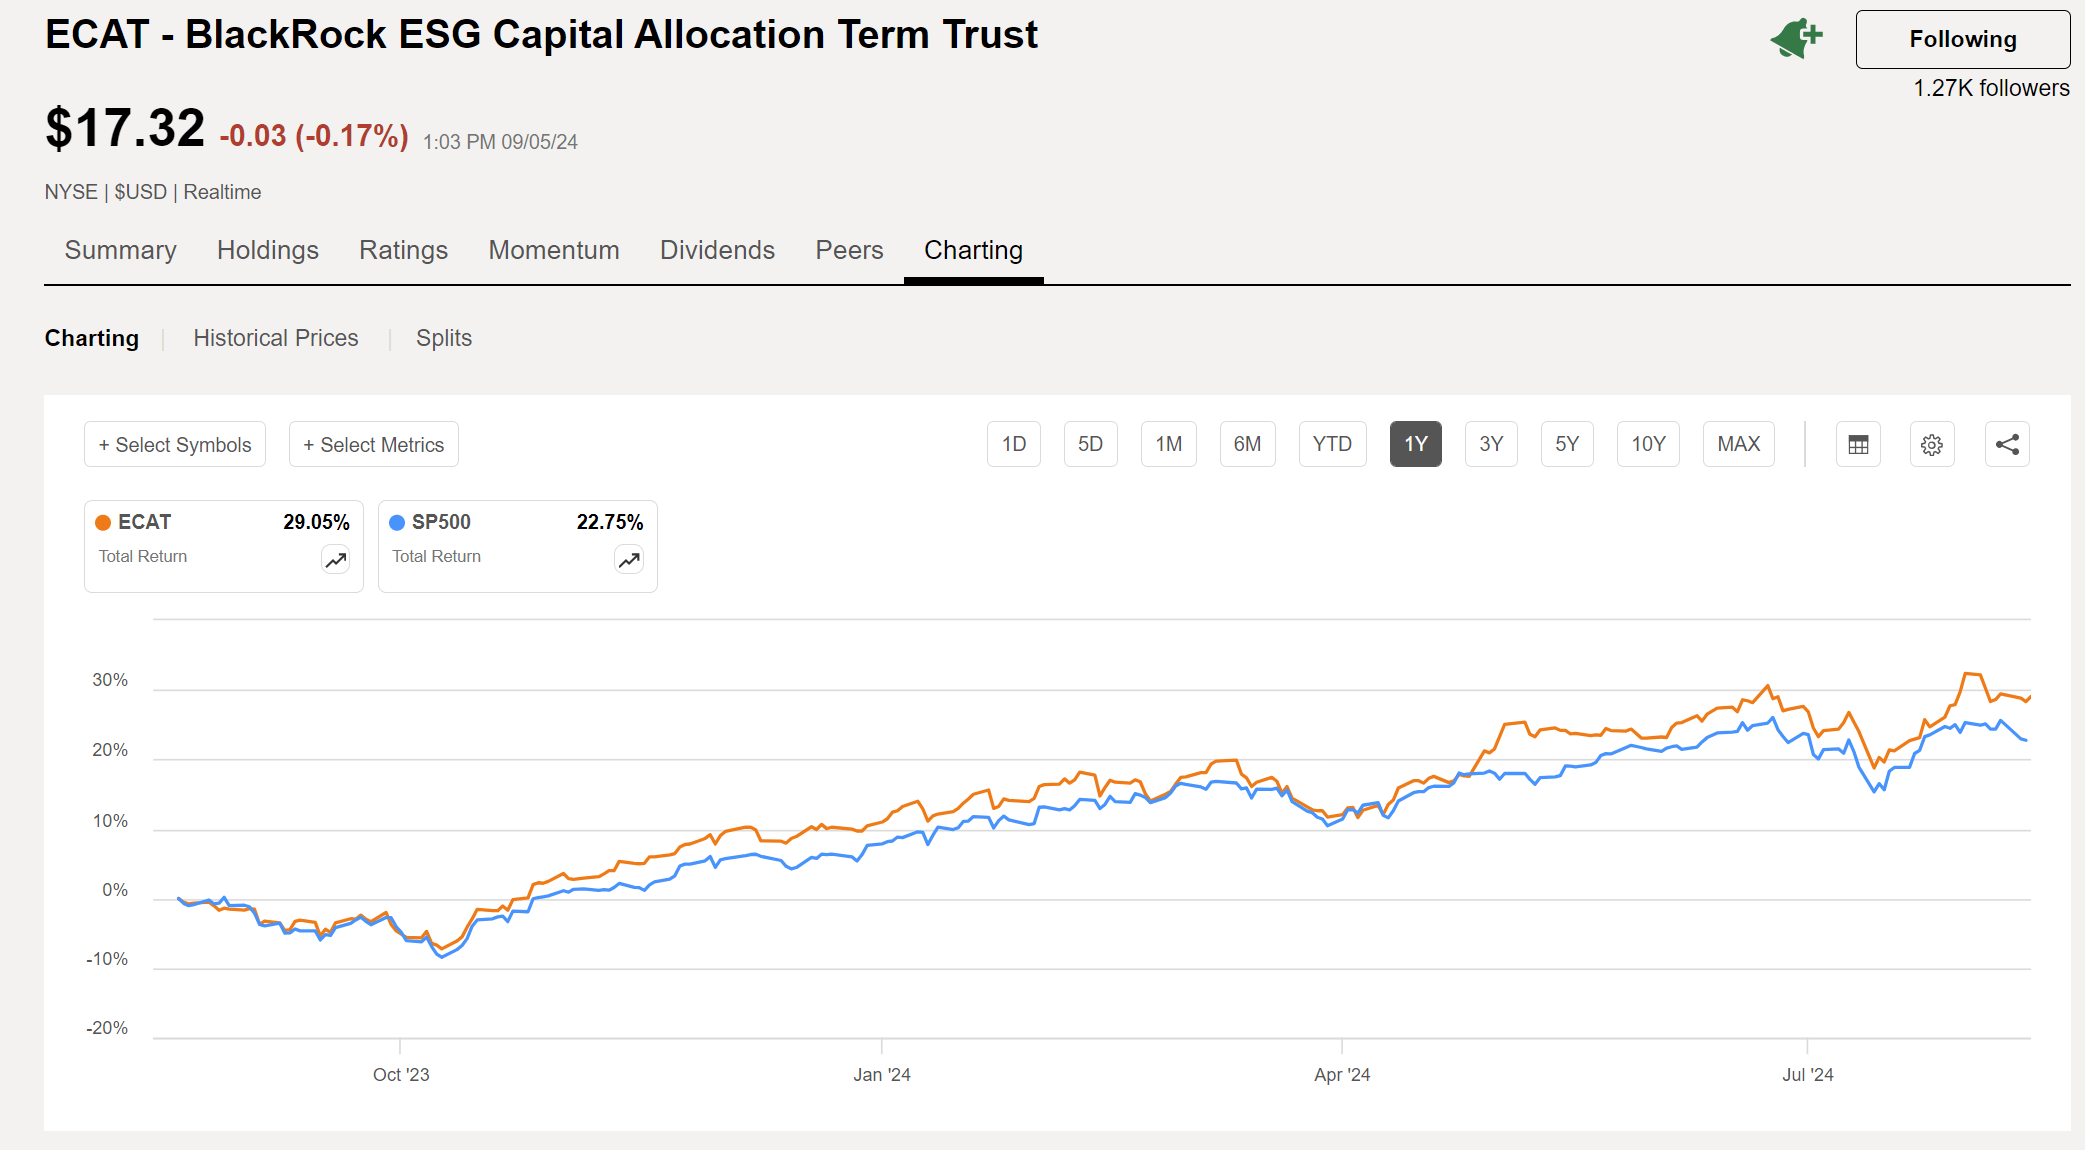The height and width of the screenshot is (1150, 2085).
Task: Click the Following button
Action: pyautogui.click(x=1962, y=39)
